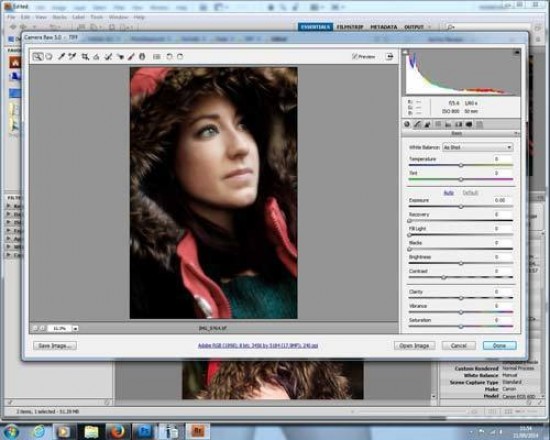Viewport: 550px width, 440px height.
Task: Click the Exposure value input field
Action: coord(502,200)
